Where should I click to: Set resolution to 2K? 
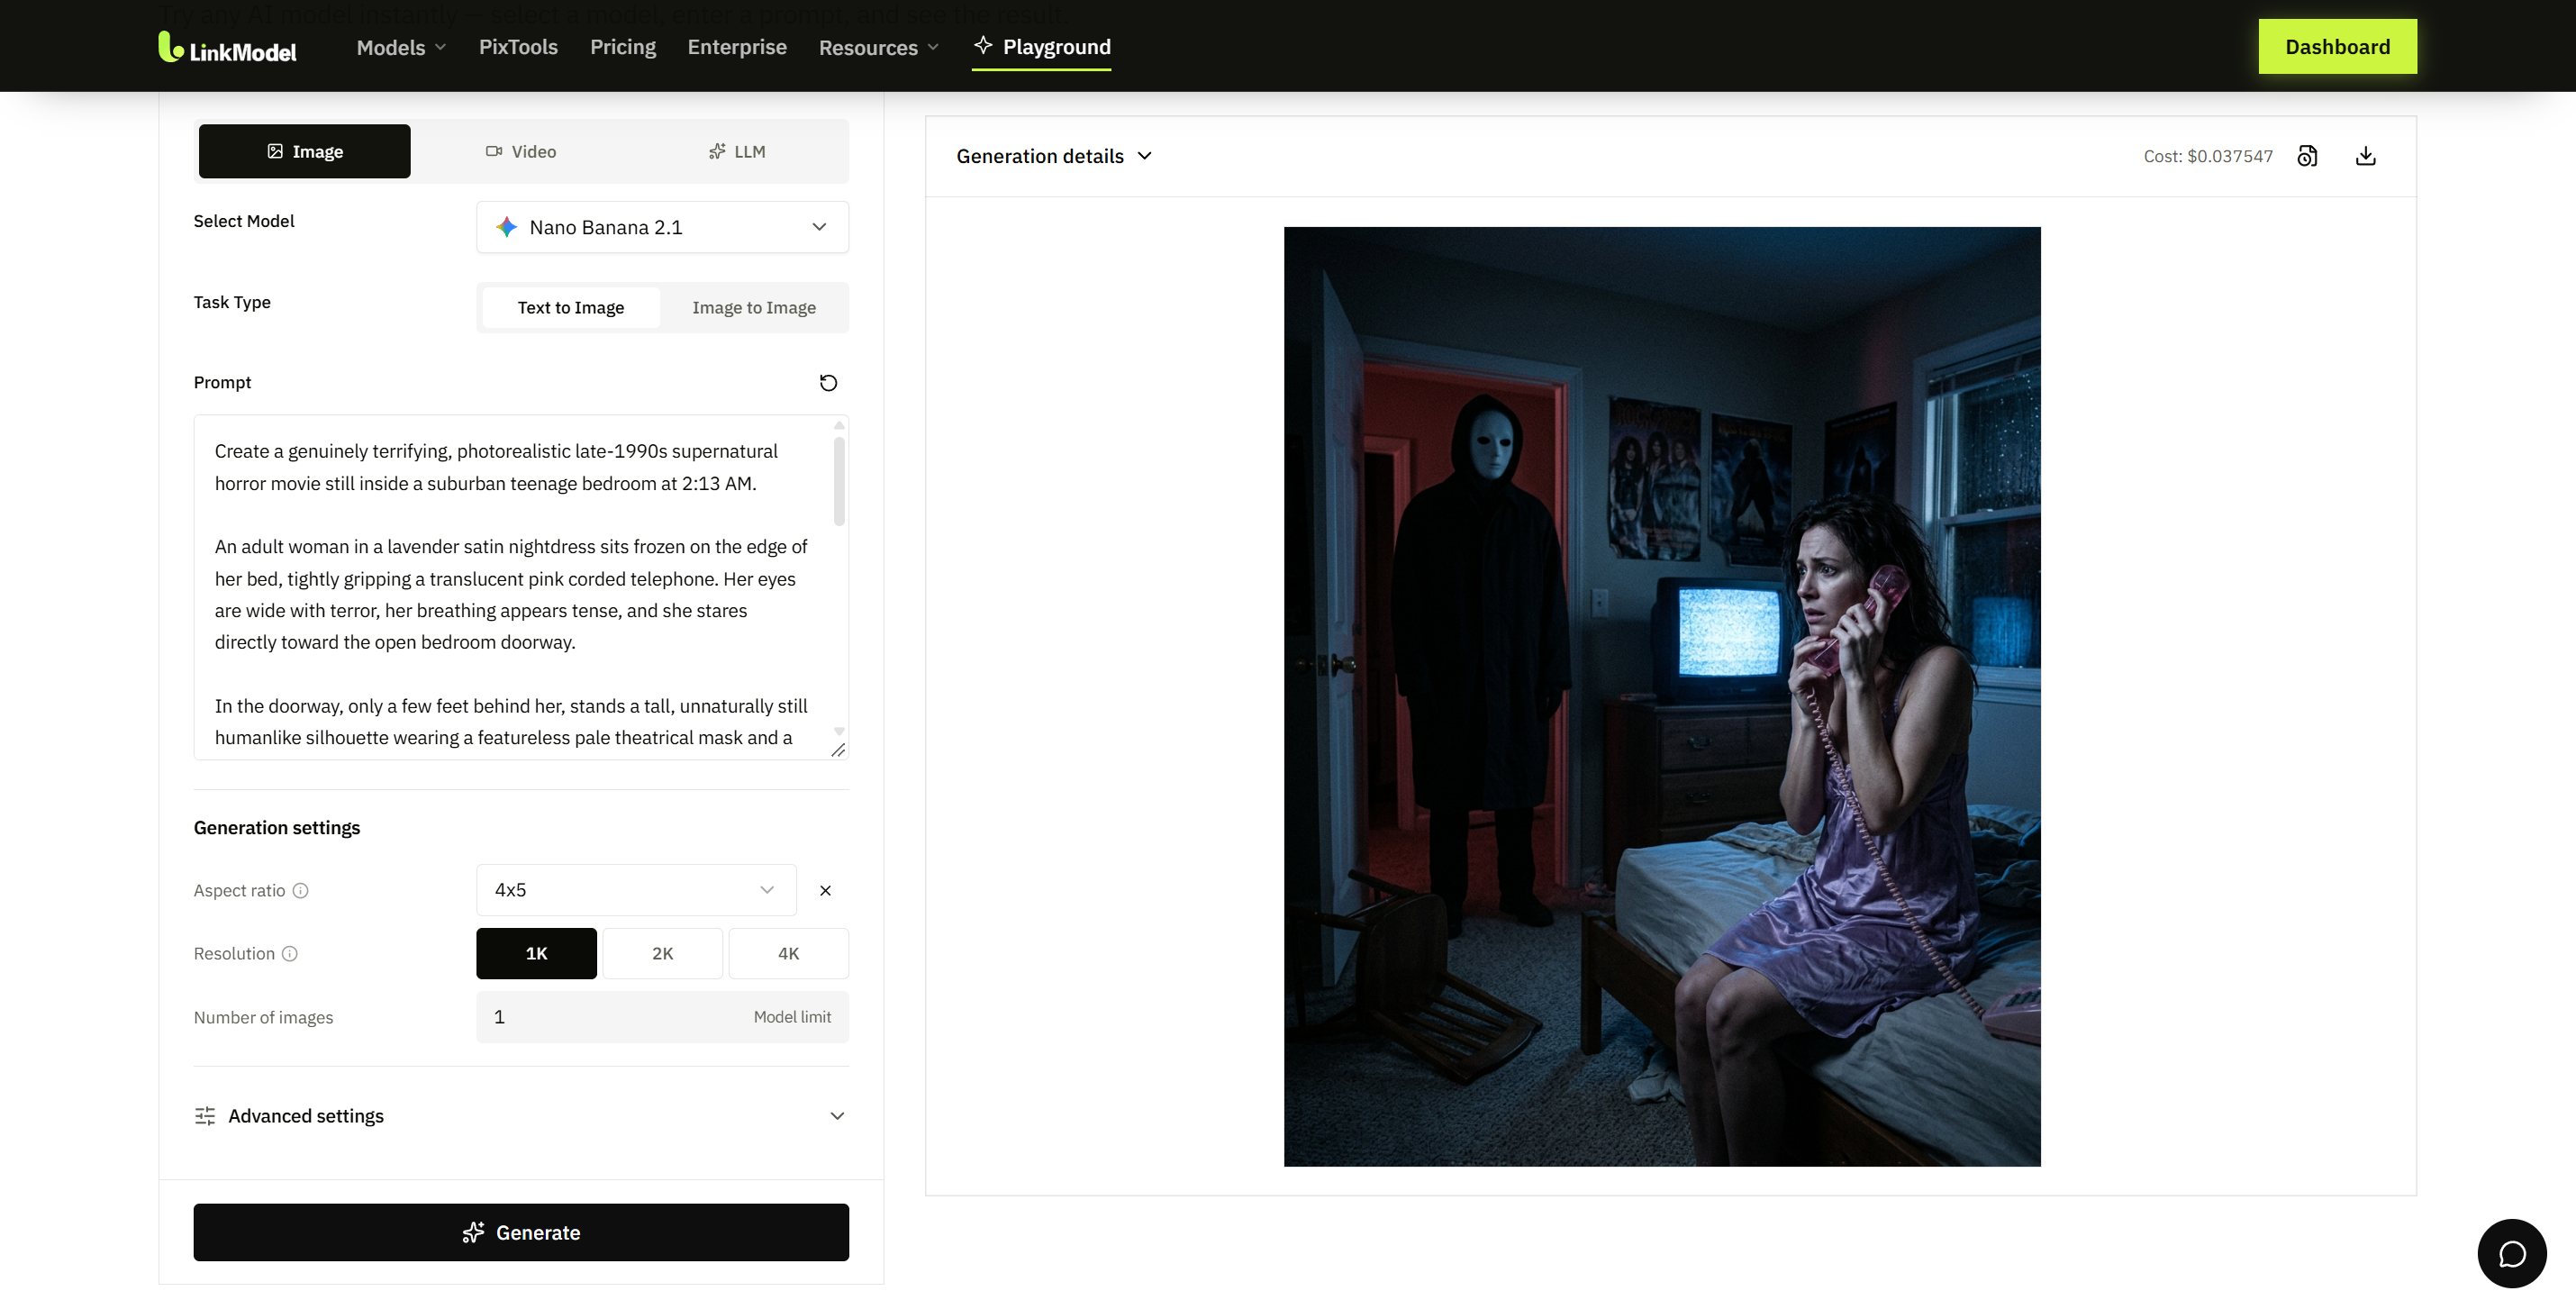(x=662, y=953)
